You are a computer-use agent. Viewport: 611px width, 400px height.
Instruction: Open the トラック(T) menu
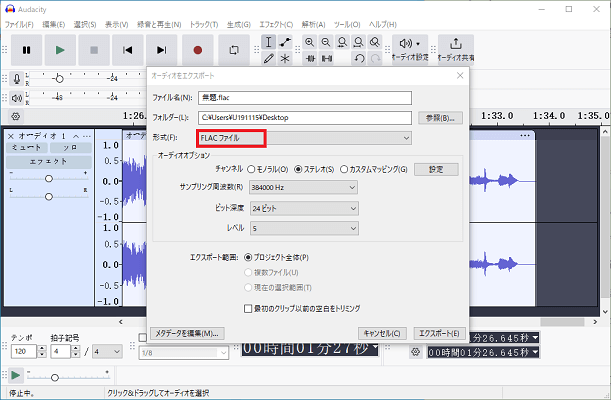tap(204, 25)
